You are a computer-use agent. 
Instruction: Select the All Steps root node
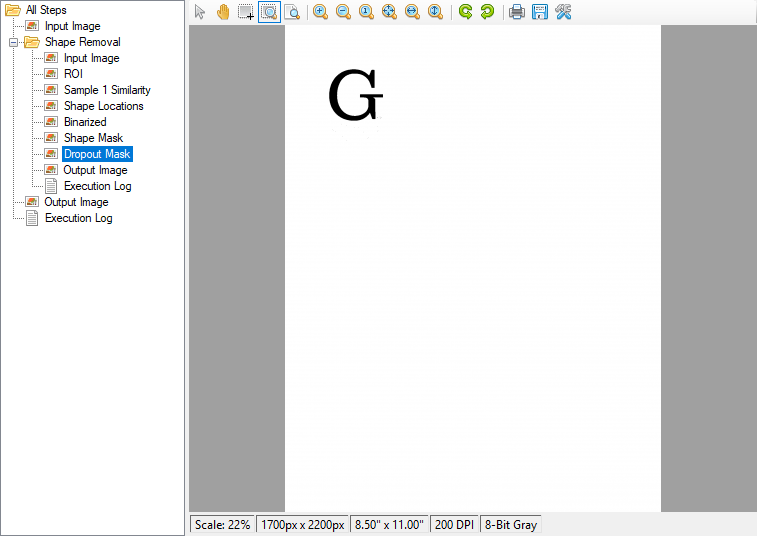coord(46,10)
